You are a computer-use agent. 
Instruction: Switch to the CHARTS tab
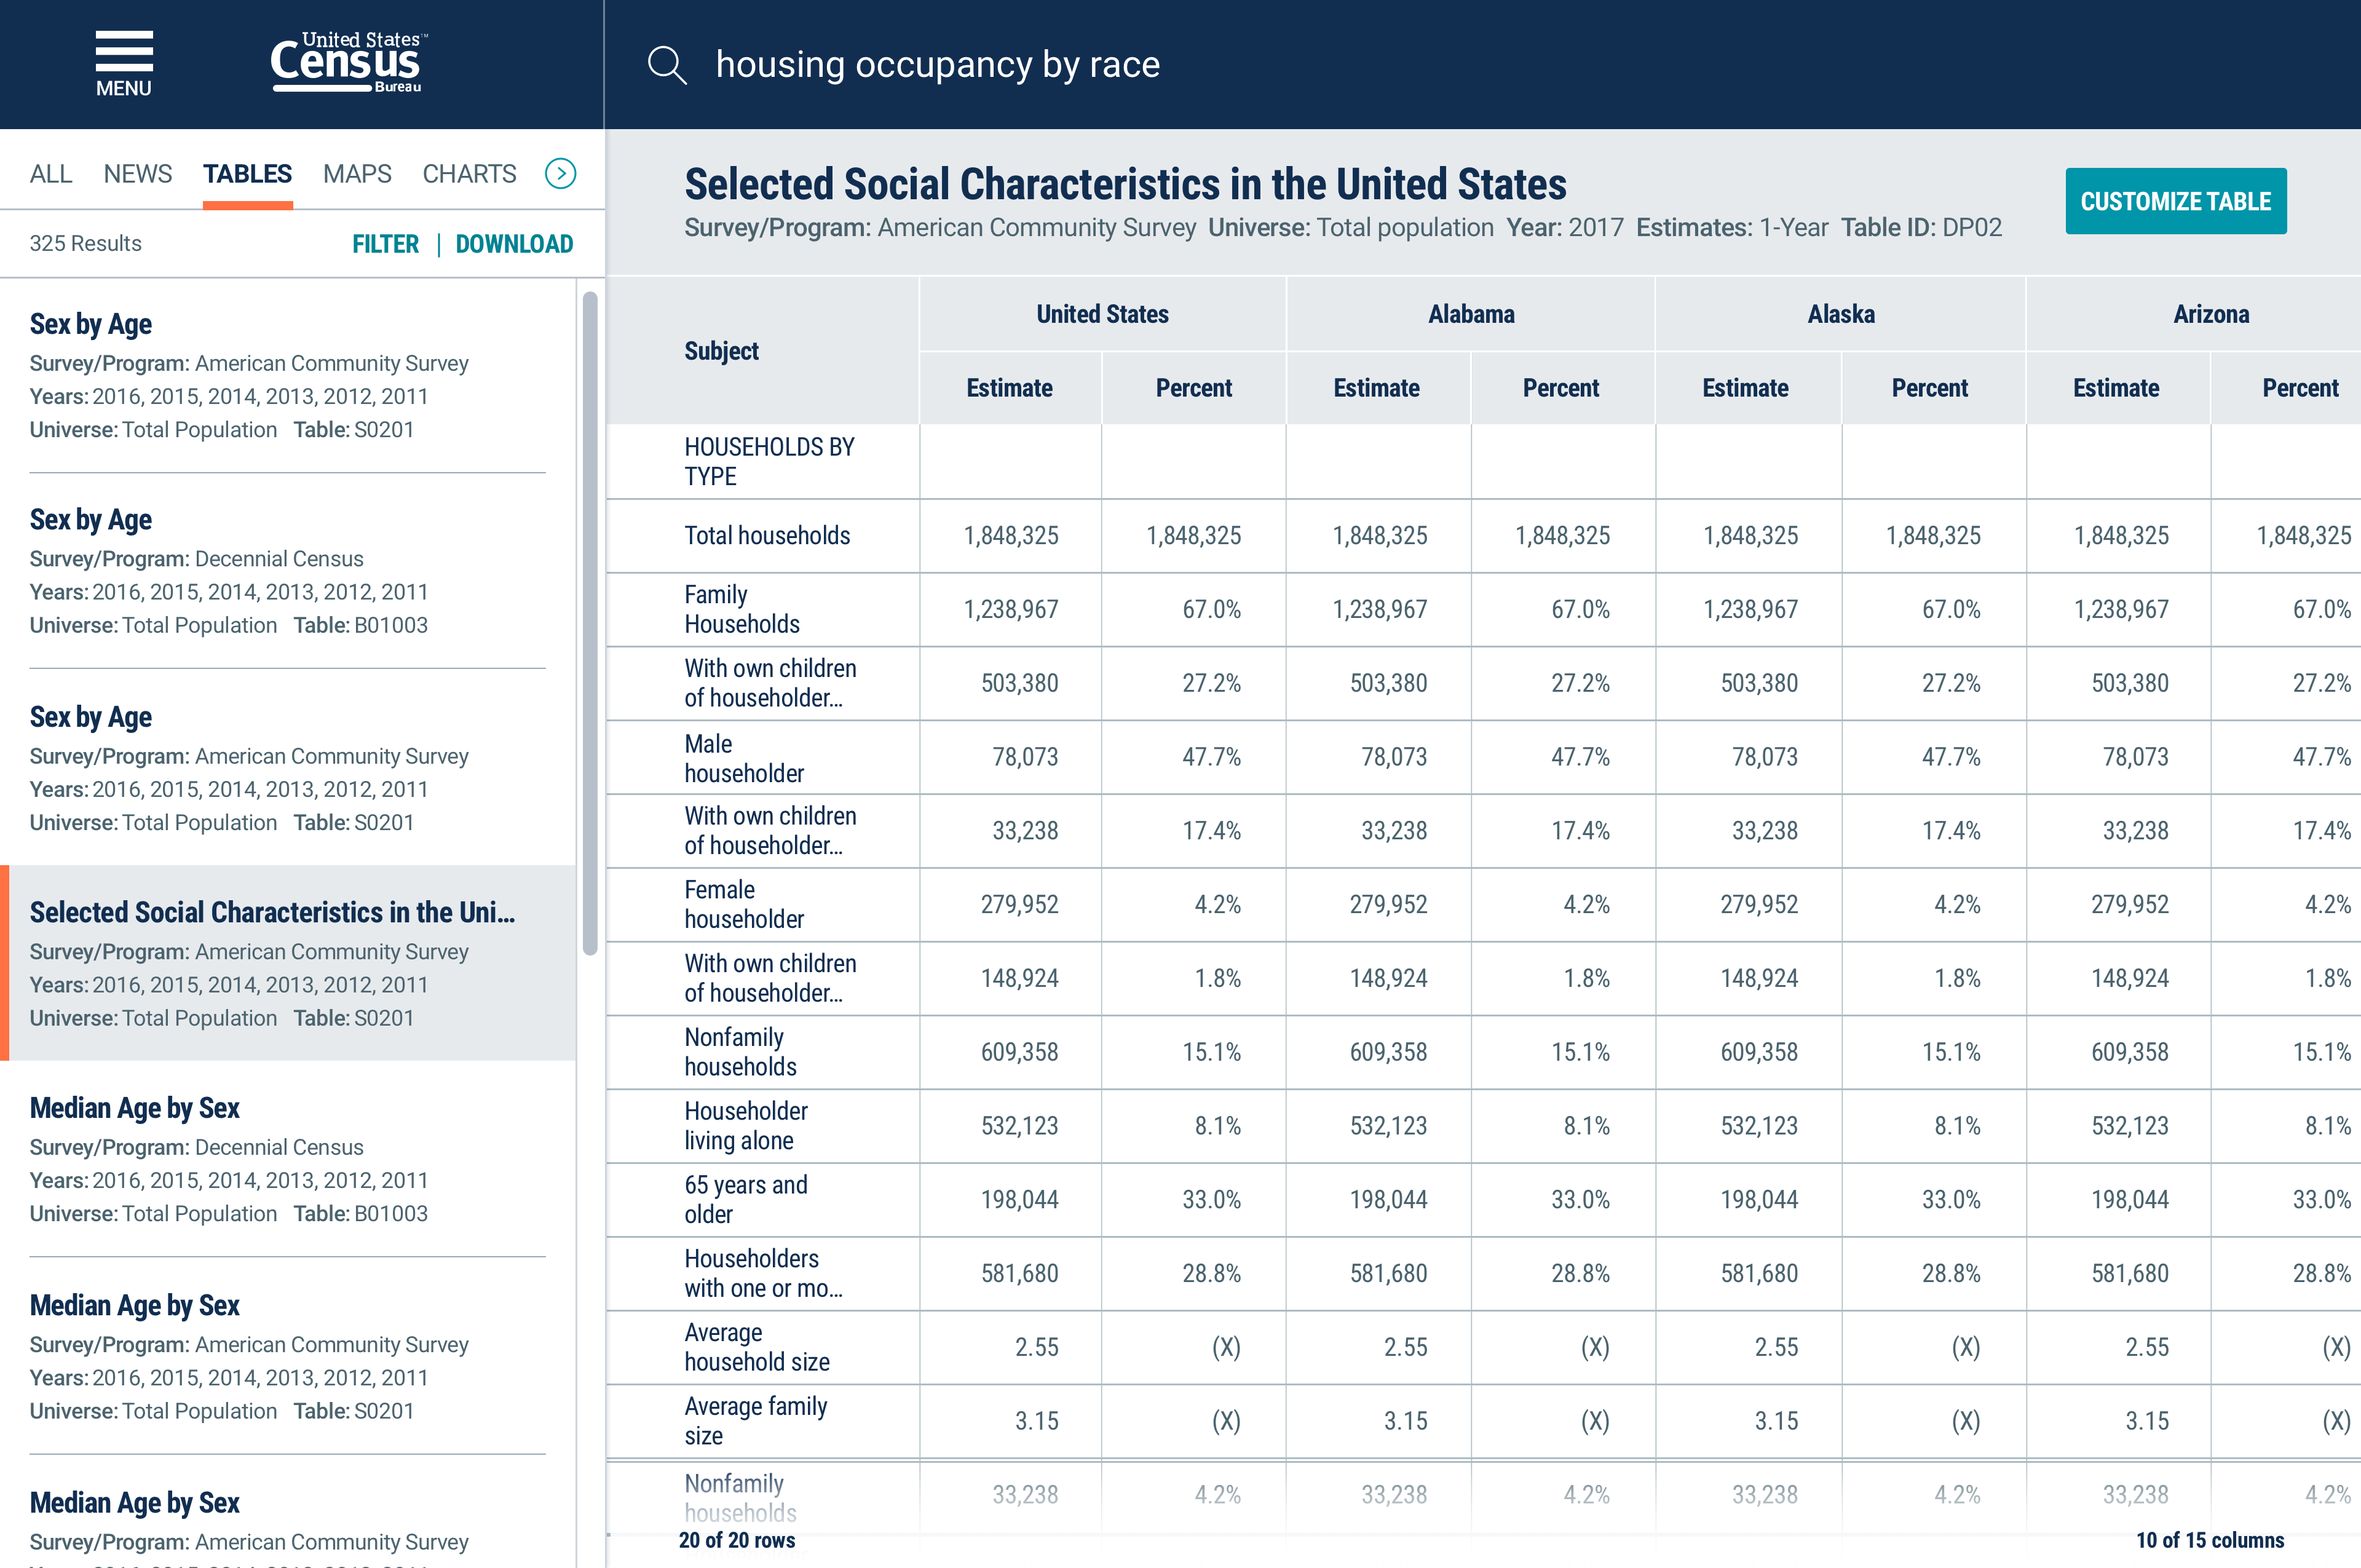469,174
